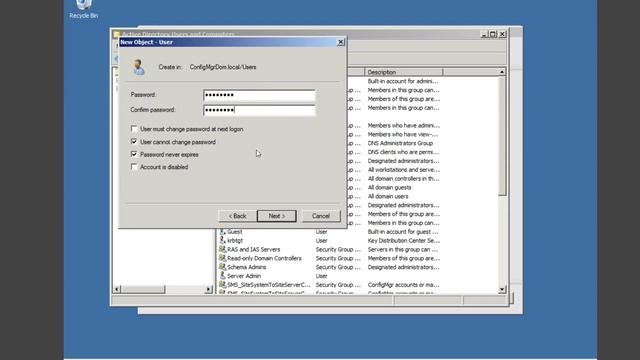Click 'All domain guests' description
Image resolution: width=640 pixels, height=360 pixels.
coord(389,188)
